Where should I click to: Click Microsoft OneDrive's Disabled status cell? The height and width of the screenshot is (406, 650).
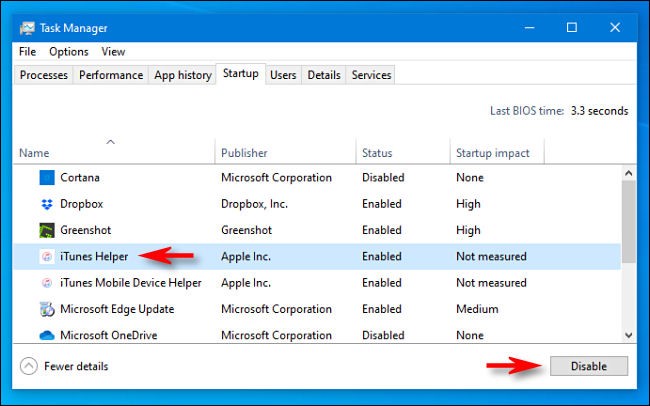(383, 335)
